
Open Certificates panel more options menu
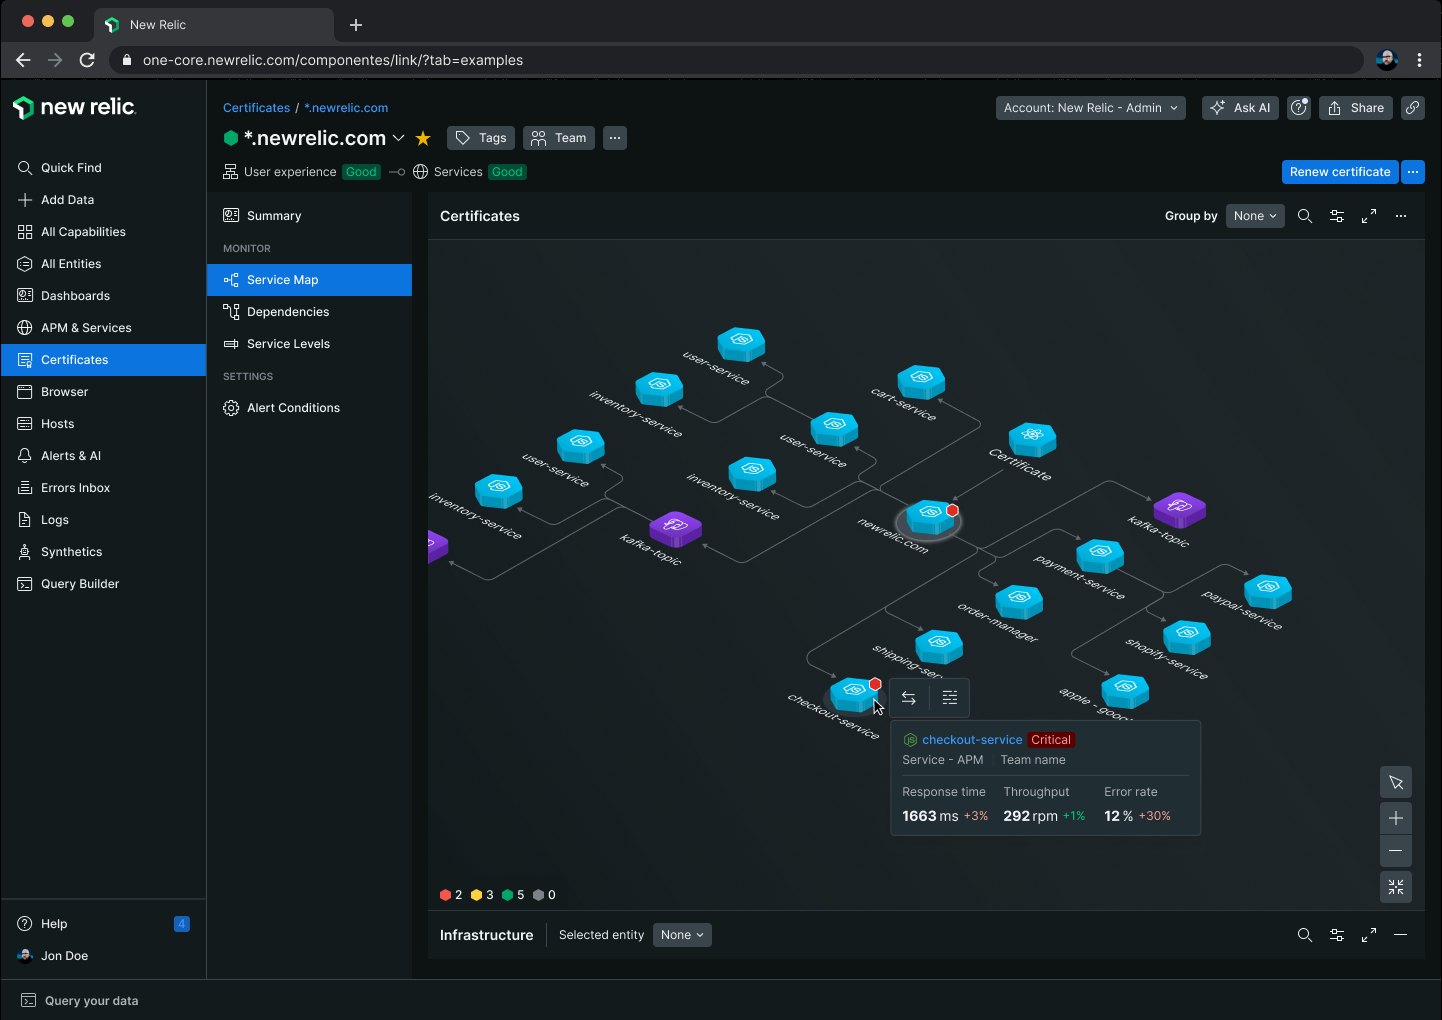(1401, 216)
